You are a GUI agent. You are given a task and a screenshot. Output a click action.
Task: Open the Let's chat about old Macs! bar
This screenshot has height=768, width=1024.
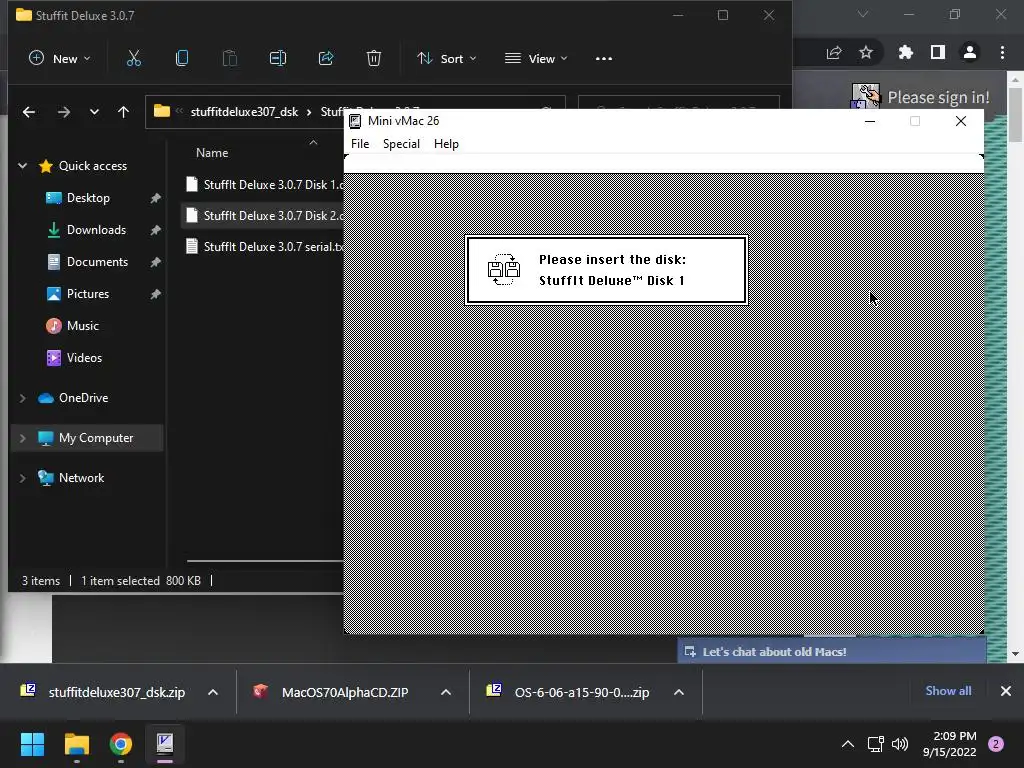pyautogui.click(x=831, y=652)
